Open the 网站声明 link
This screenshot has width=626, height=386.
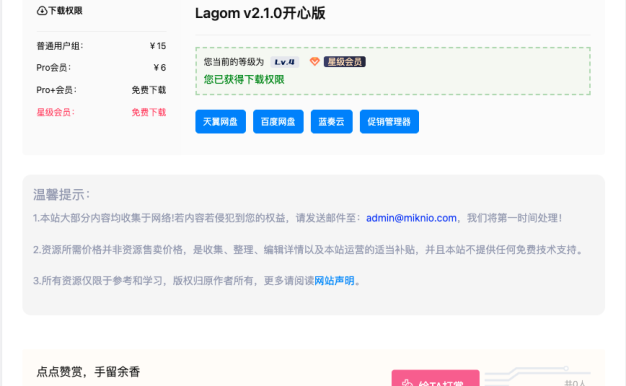click(334, 281)
